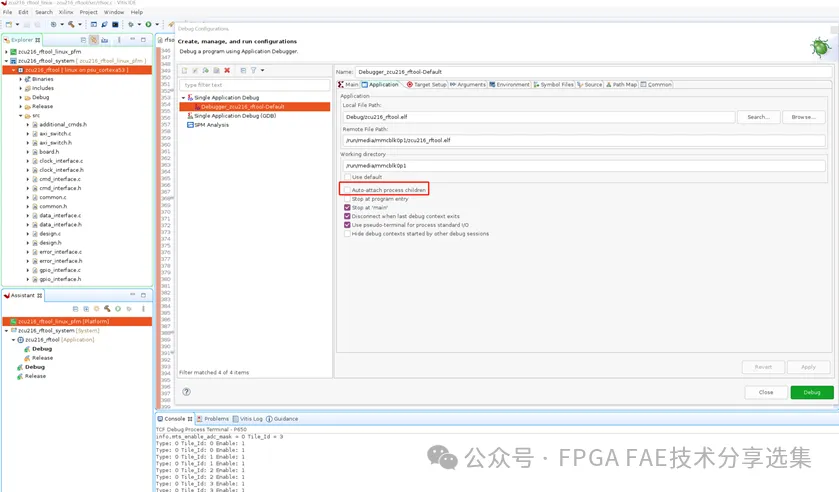Image resolution: width=839 pixels, height=492 pixels.
Task: Switch to the Arguments tab
Action: [468, 85]
